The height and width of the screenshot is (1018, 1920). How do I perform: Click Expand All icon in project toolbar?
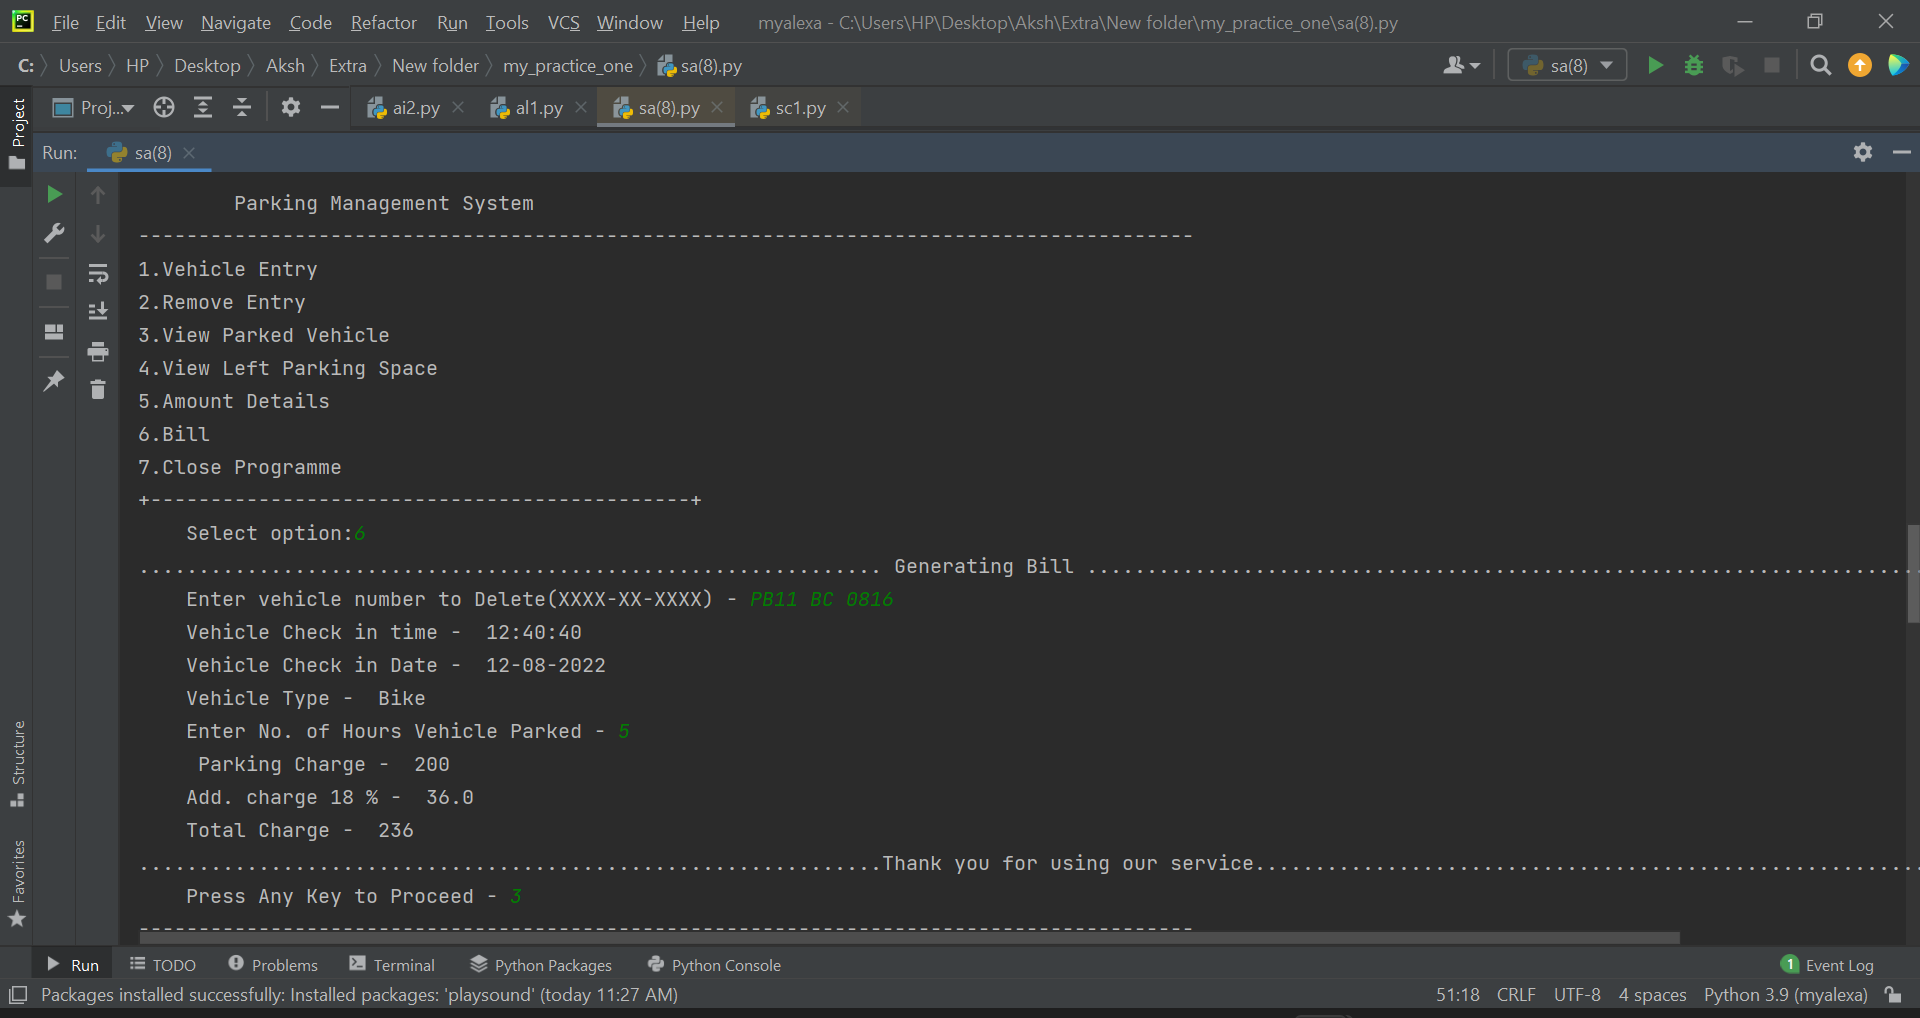click(203, 108)
